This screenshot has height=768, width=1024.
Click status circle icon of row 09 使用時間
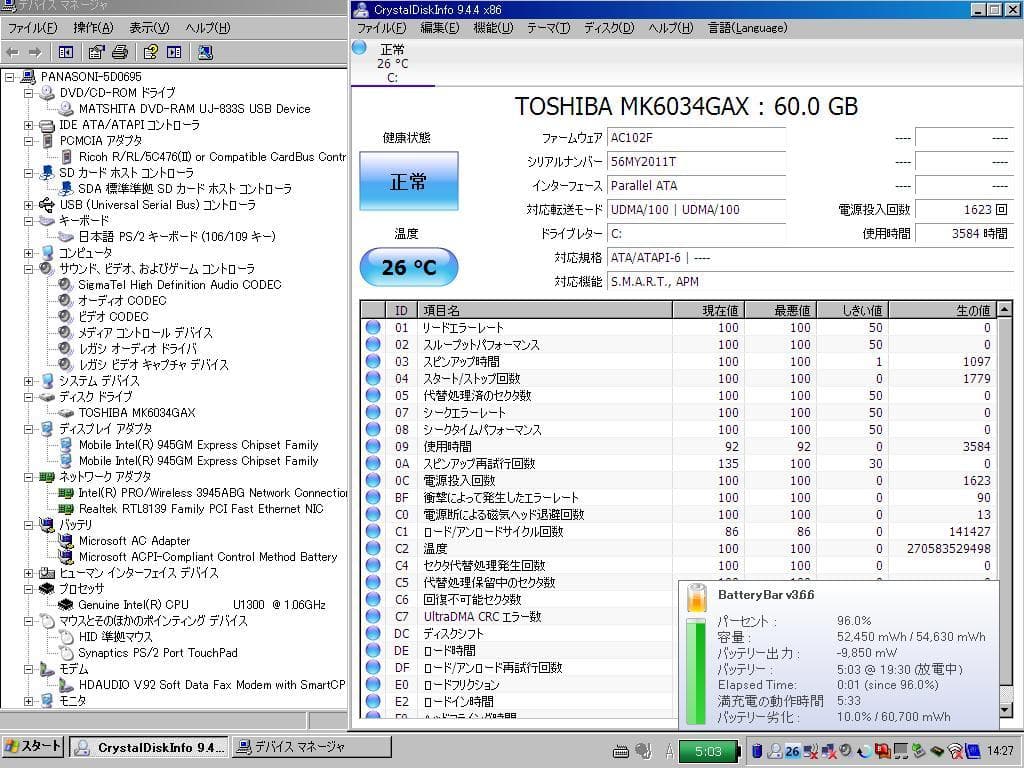coord(373,446)
